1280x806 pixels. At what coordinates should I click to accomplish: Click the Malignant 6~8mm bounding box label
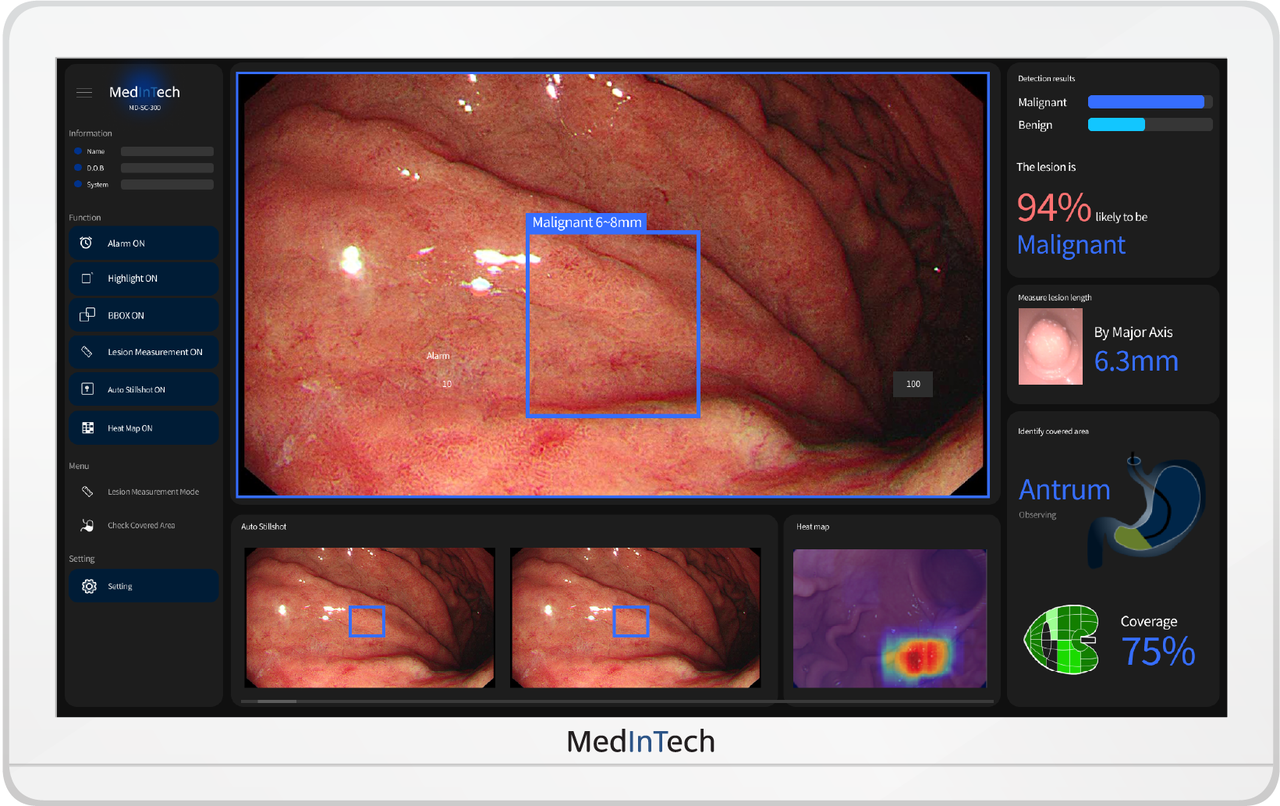587,222
